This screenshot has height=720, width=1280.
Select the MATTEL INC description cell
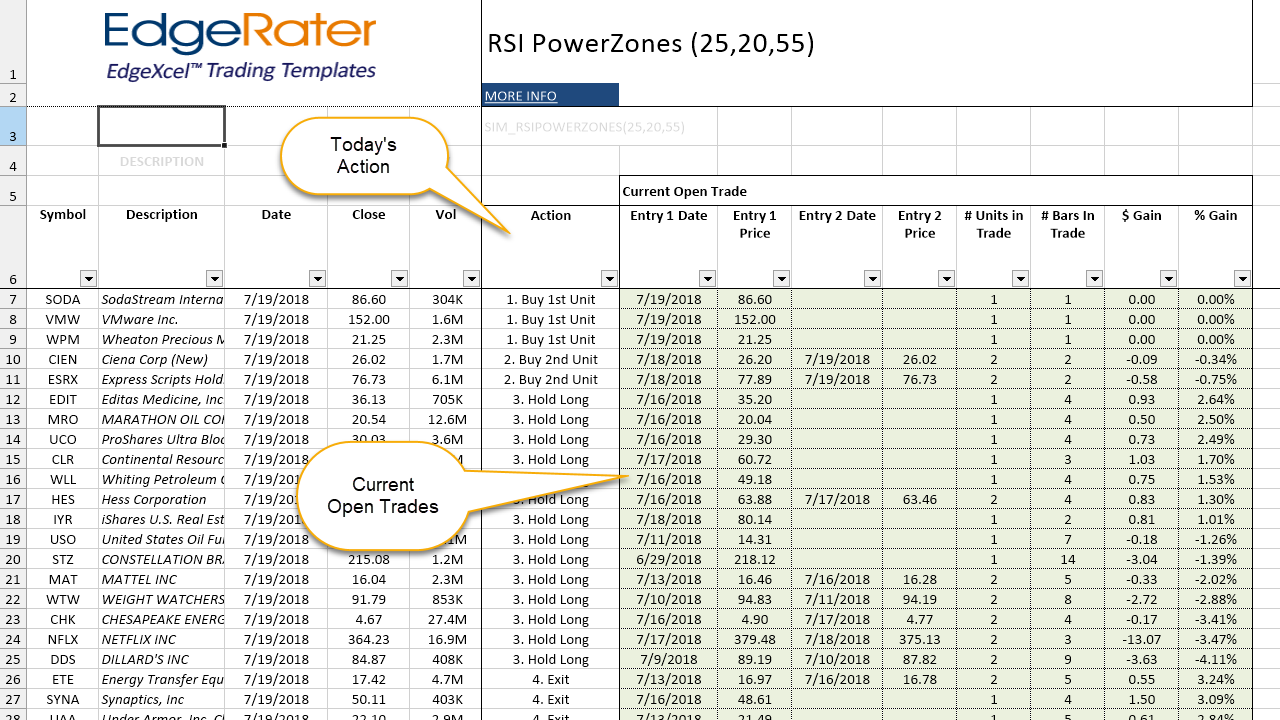161,579
